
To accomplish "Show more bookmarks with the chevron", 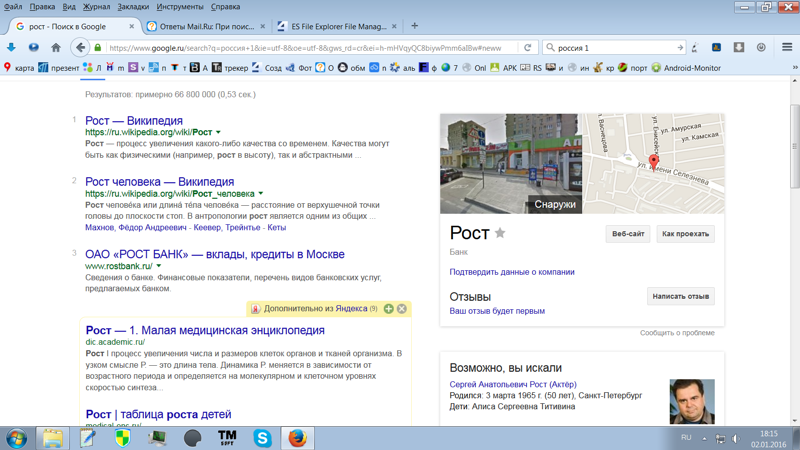I will tap(794, 68).
